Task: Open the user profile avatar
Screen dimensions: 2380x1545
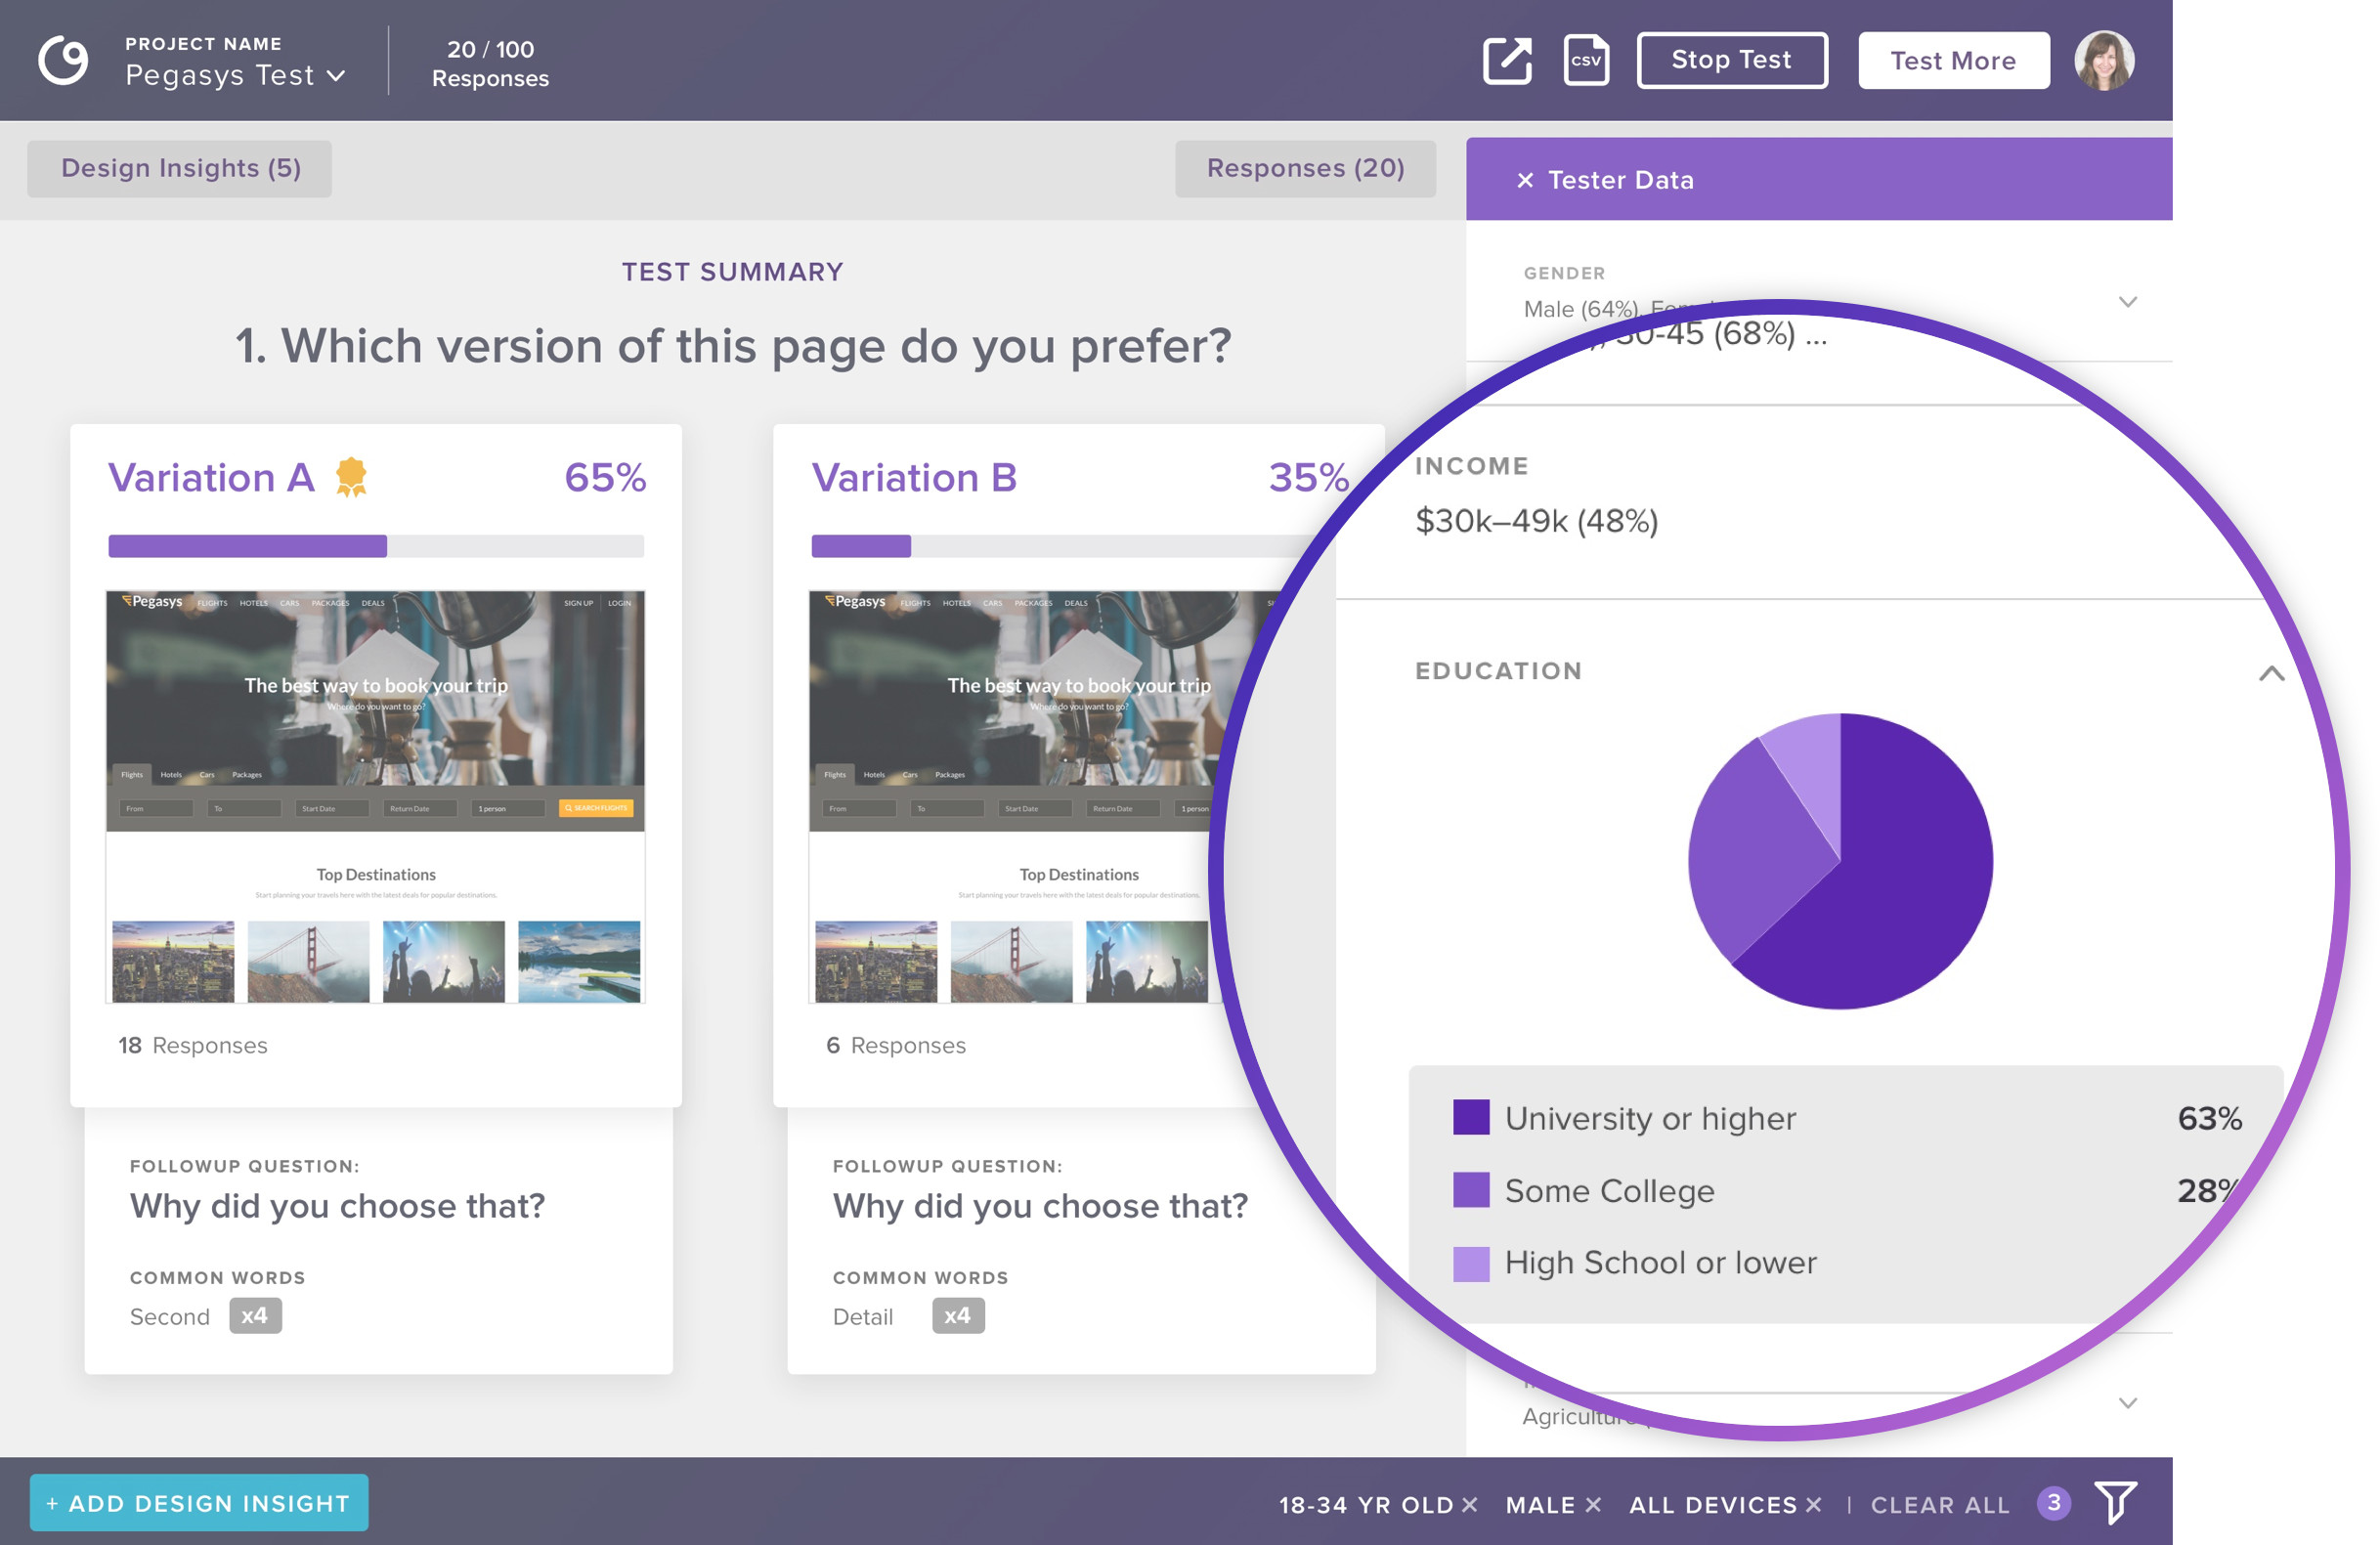Action: (x=2104, y=61)
